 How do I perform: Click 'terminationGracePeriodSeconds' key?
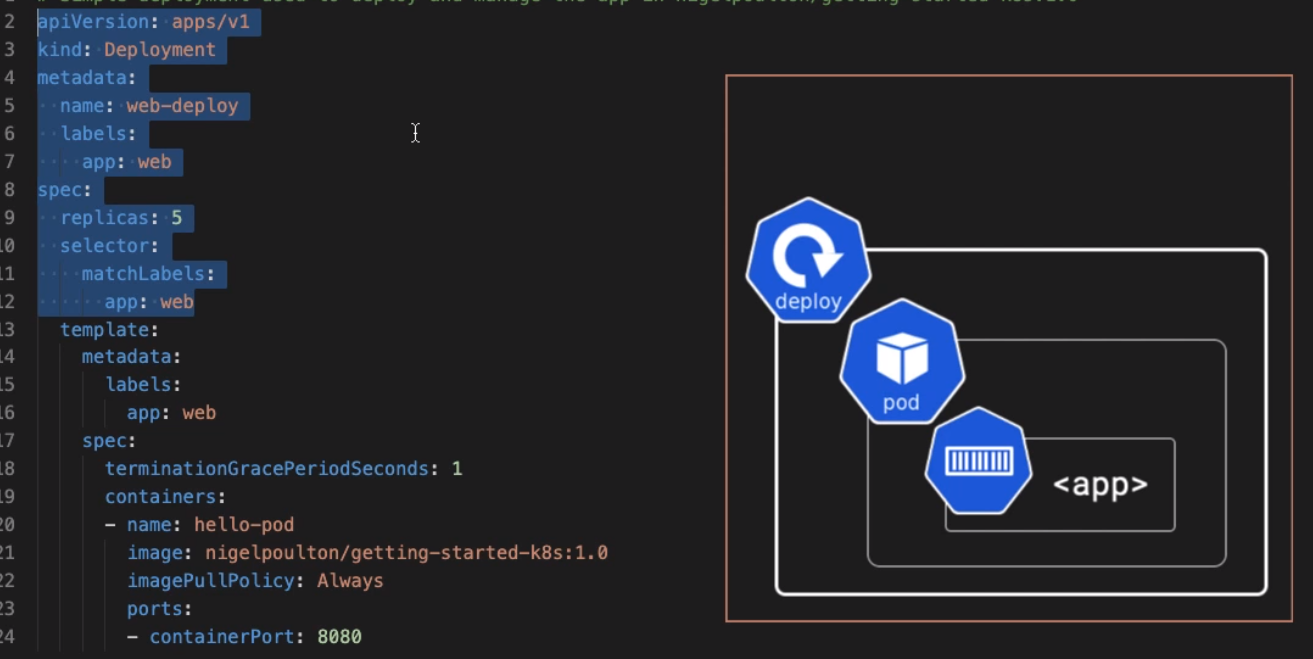click(x=266, y=468)
